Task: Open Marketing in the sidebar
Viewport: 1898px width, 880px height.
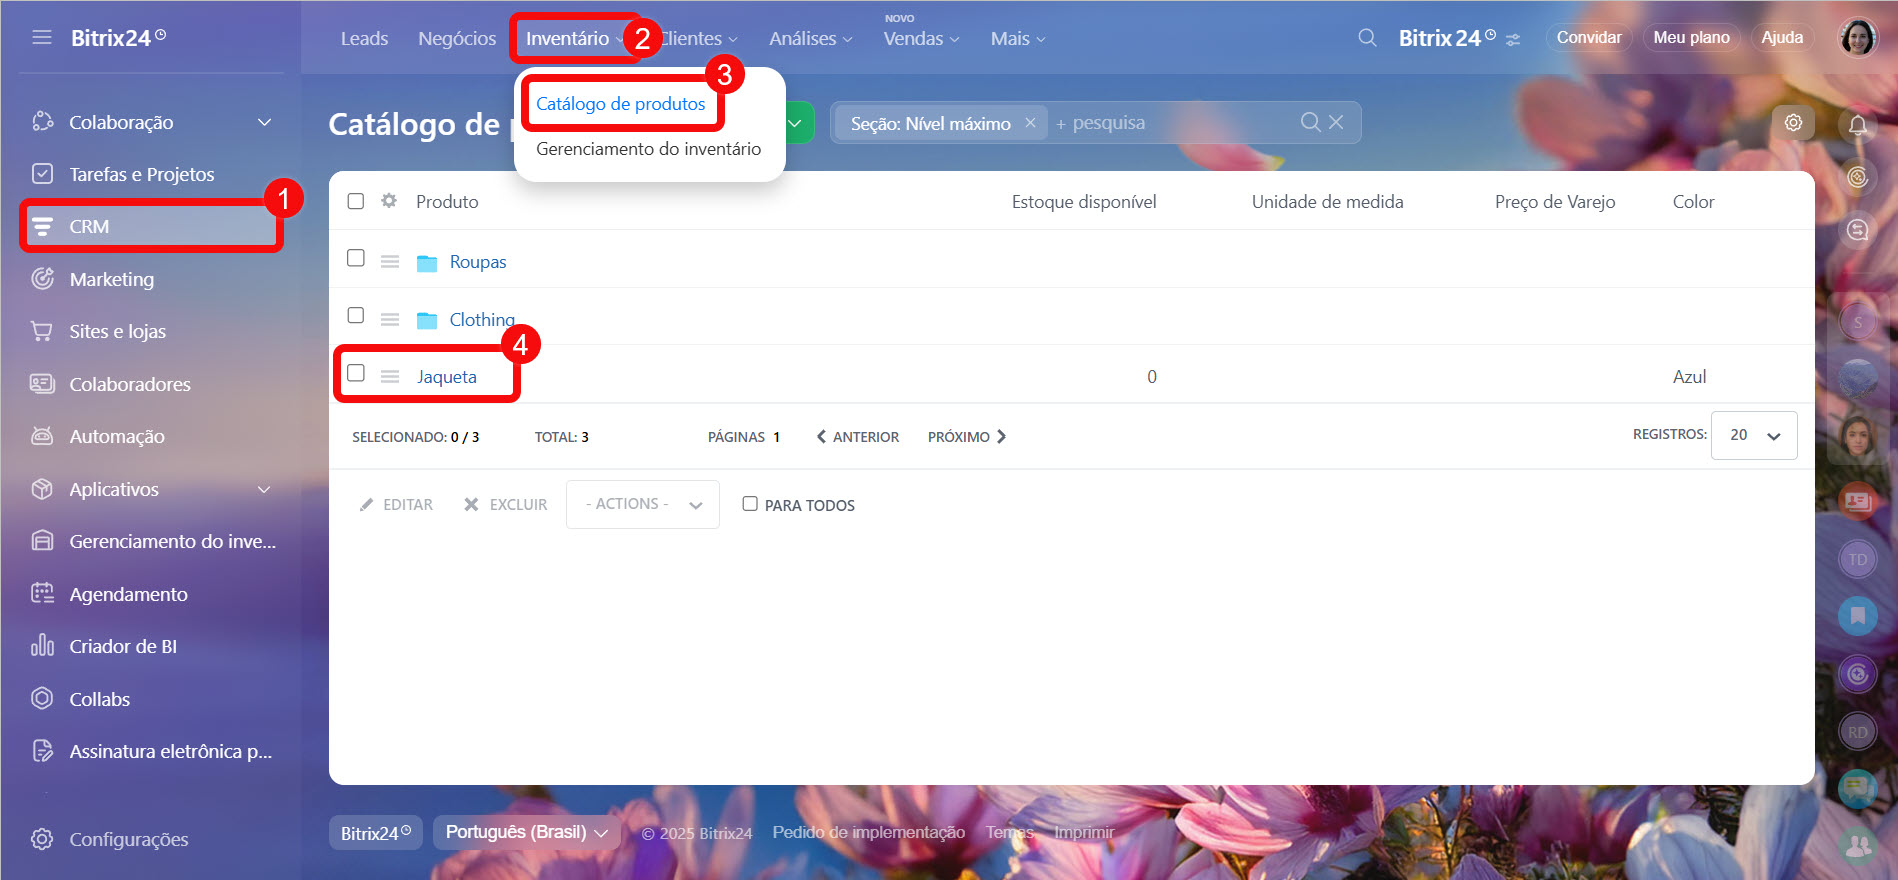Action: pyautogui.click(x=111, y=279)
